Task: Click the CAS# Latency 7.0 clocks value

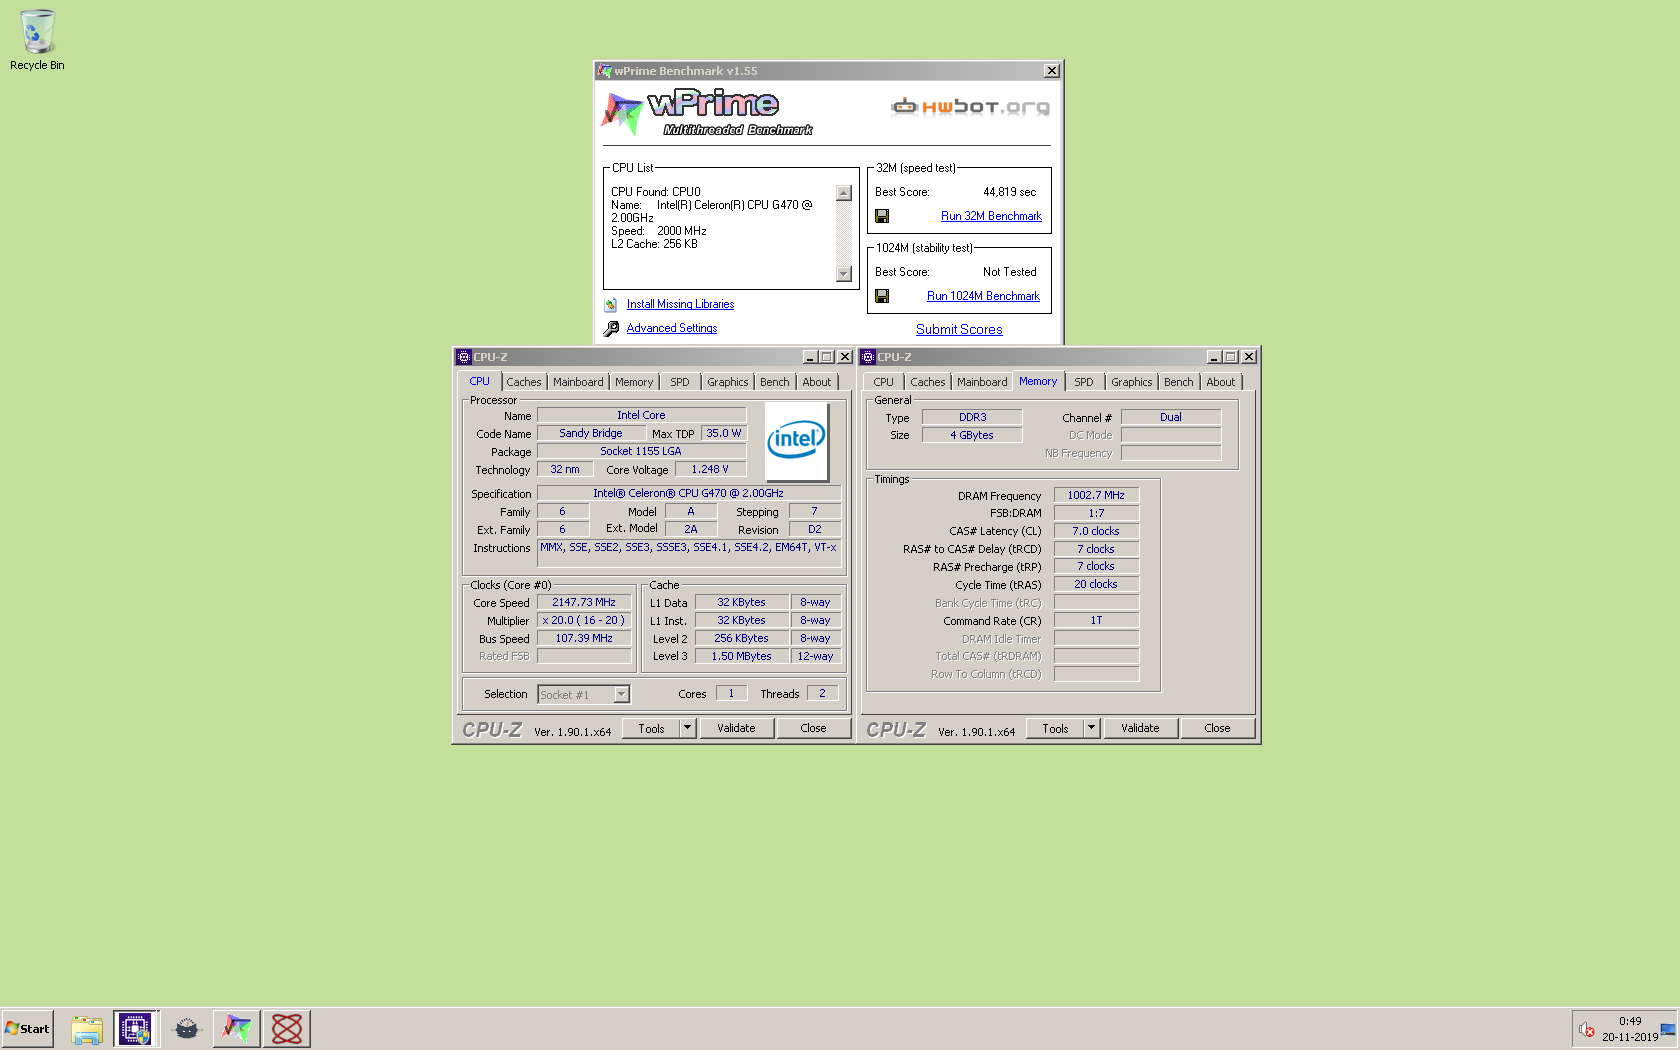Action: pyautogui.click(x=1096, y=531)
